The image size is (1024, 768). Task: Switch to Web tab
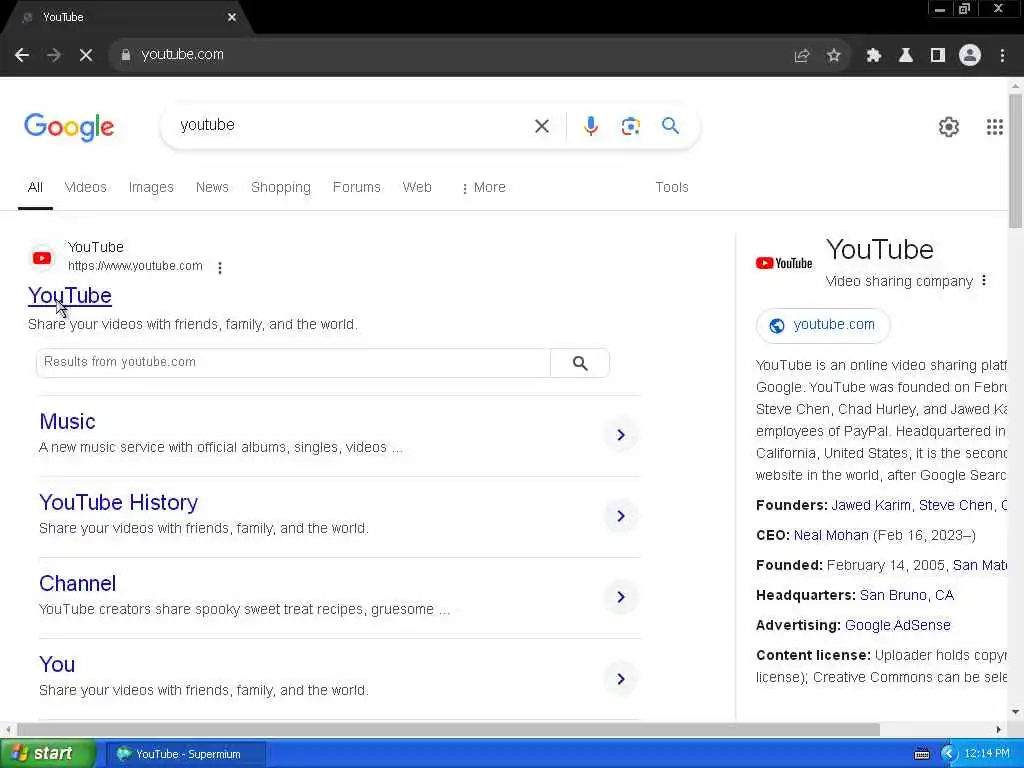(x=417, y=187)
